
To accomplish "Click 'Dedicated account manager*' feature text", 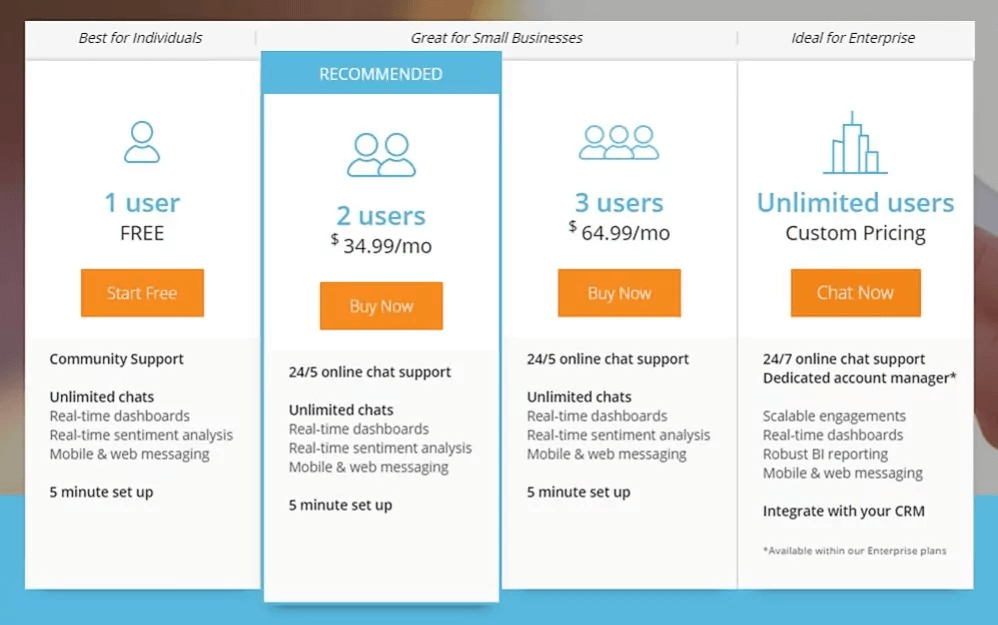I will pos(860,378).
